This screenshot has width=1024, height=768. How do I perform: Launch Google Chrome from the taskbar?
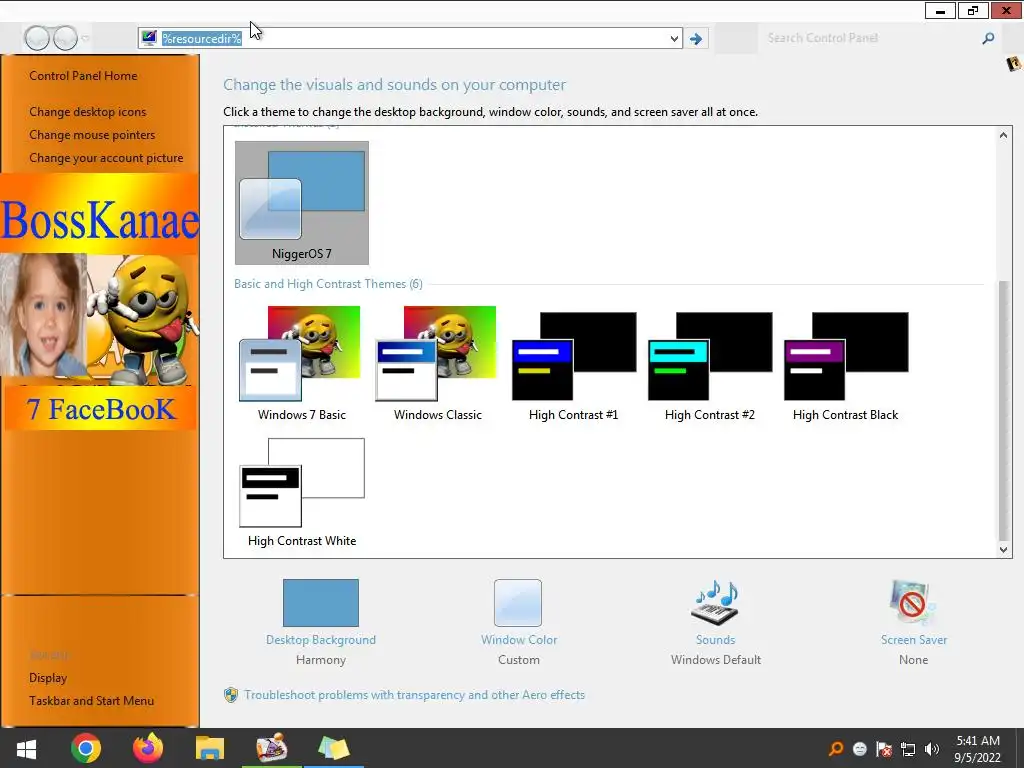86,748
